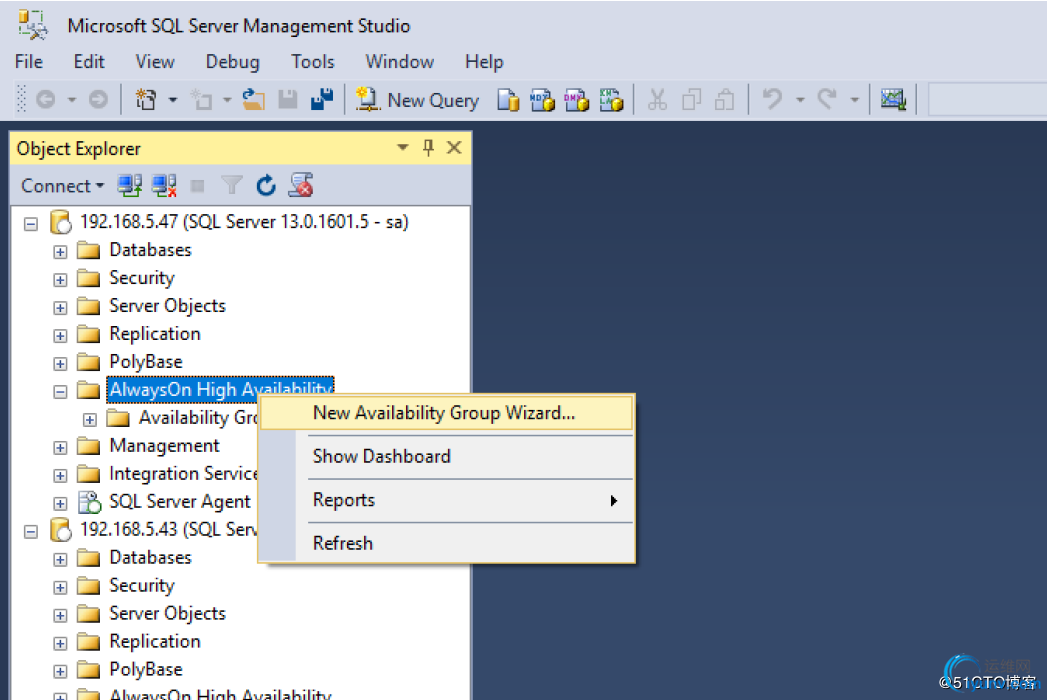The width and height of the screenshot is (1047, 700).
Task: Expand the Management folder node
Action: tap(60, 448)
